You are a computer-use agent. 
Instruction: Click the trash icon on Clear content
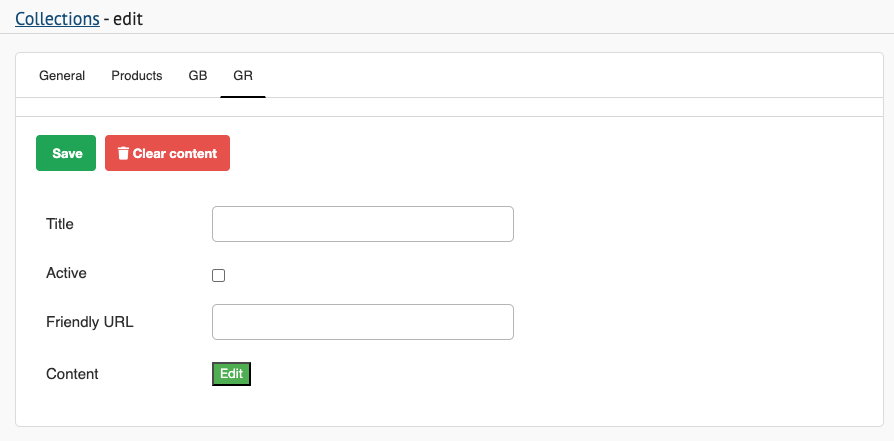tap(123, 154)
